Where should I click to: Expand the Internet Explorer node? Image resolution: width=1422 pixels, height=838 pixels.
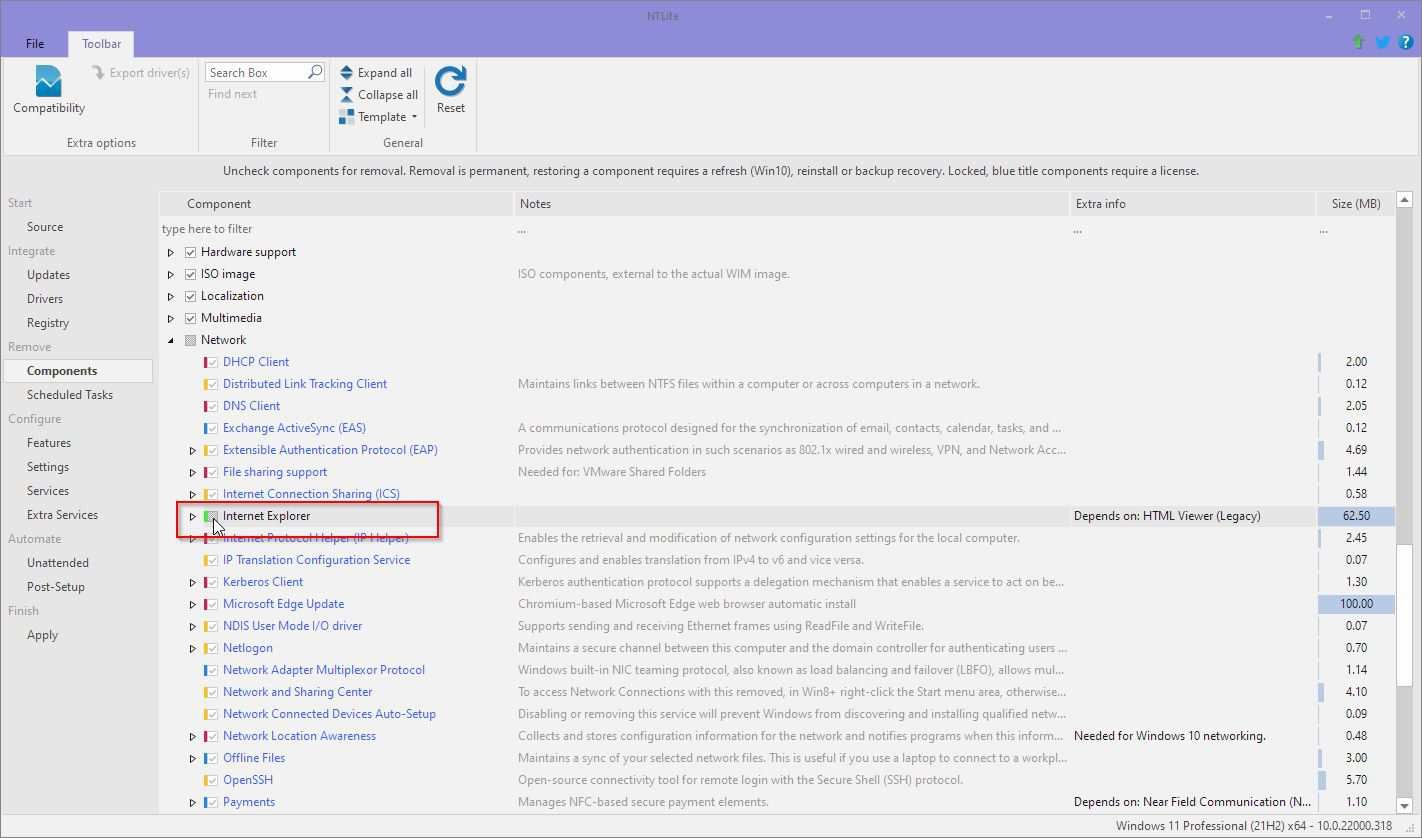tap(193, 516)
